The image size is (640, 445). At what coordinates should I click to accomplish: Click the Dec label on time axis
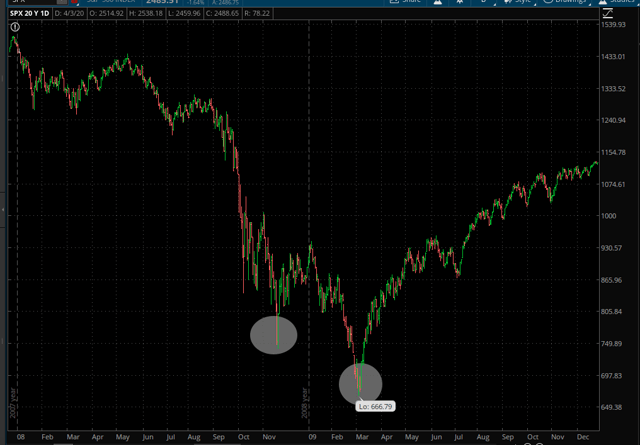point(583,437)
